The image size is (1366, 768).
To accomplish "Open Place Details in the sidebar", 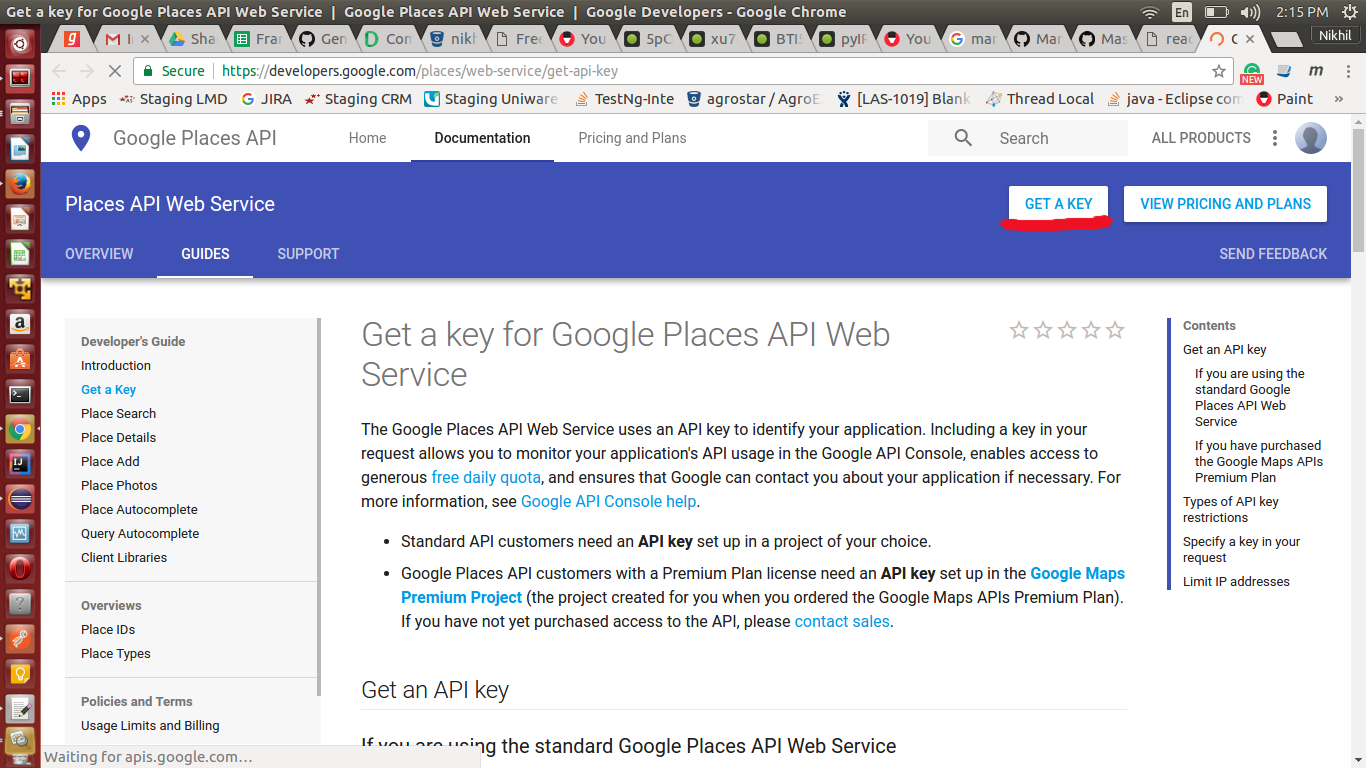I will [118, 438].
